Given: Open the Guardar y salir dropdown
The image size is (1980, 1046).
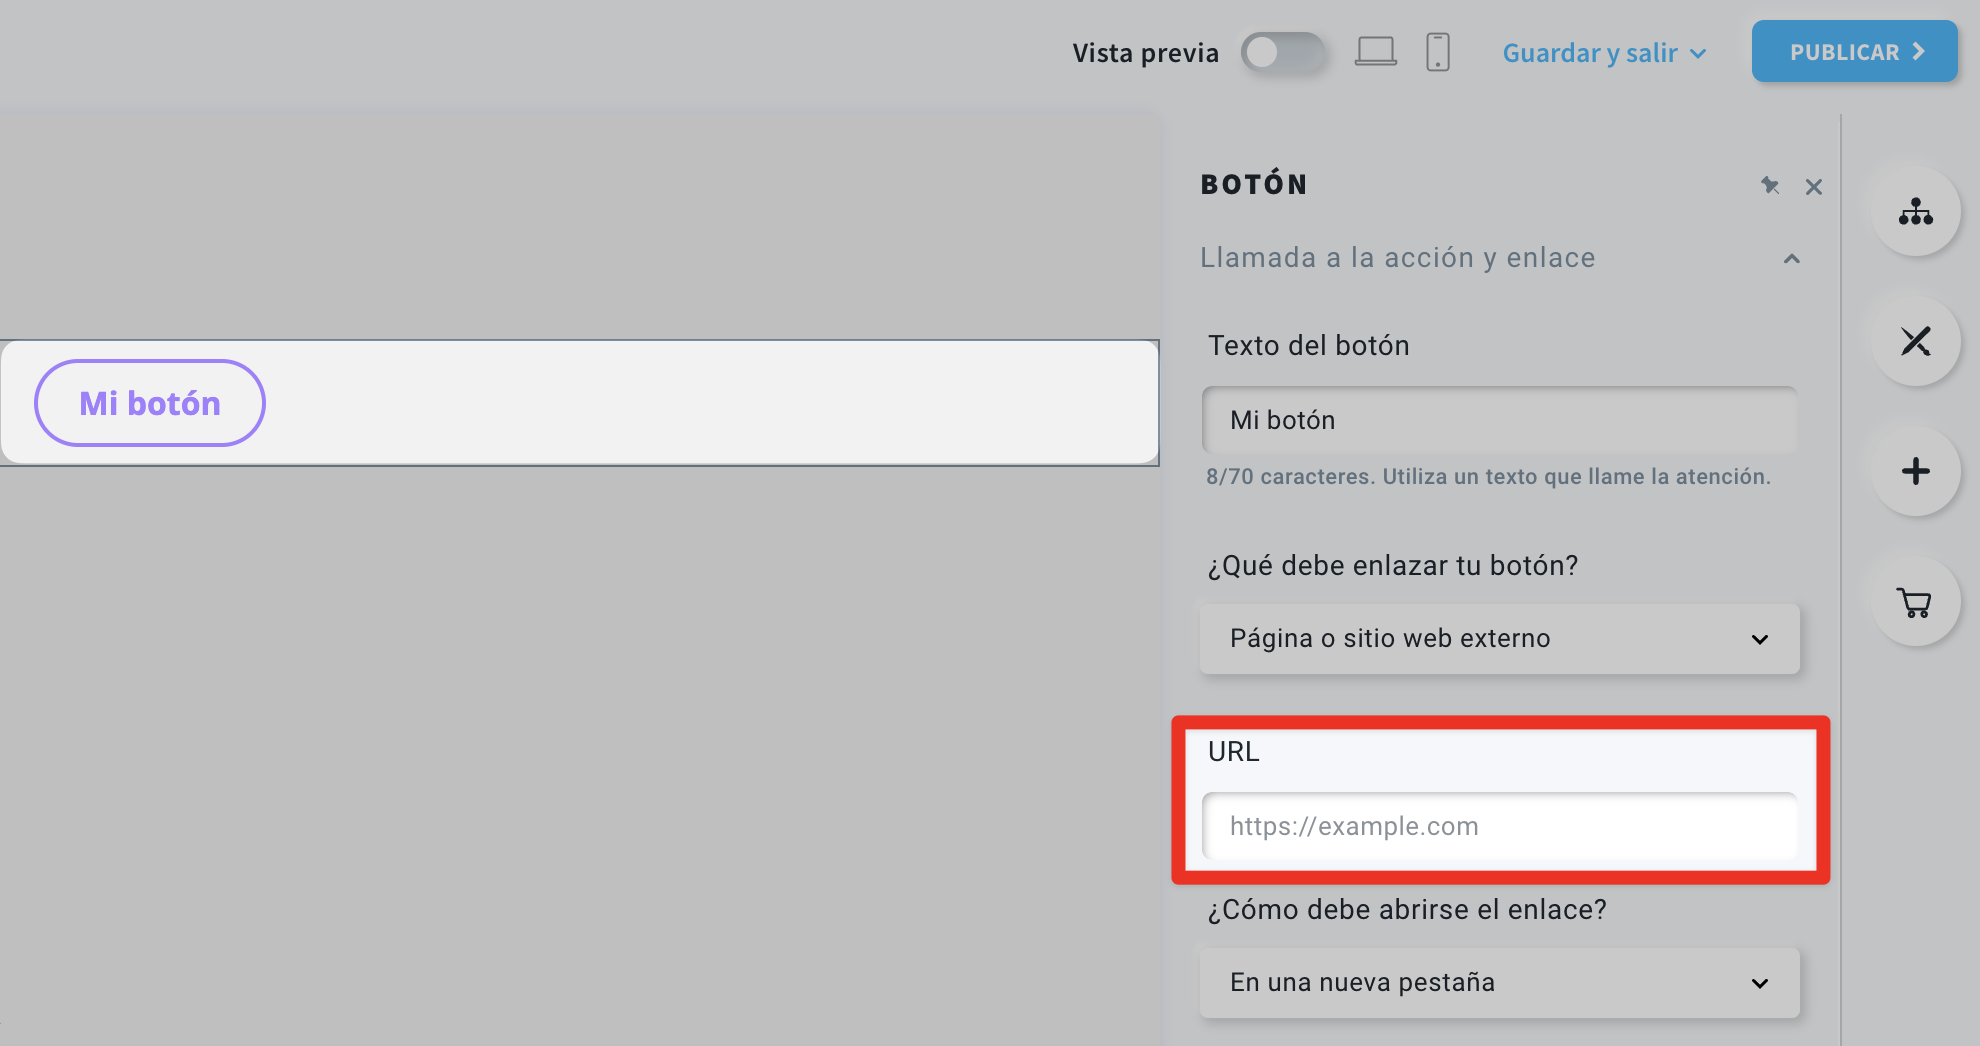Looking at the screenshot, I should (1604, 53).
